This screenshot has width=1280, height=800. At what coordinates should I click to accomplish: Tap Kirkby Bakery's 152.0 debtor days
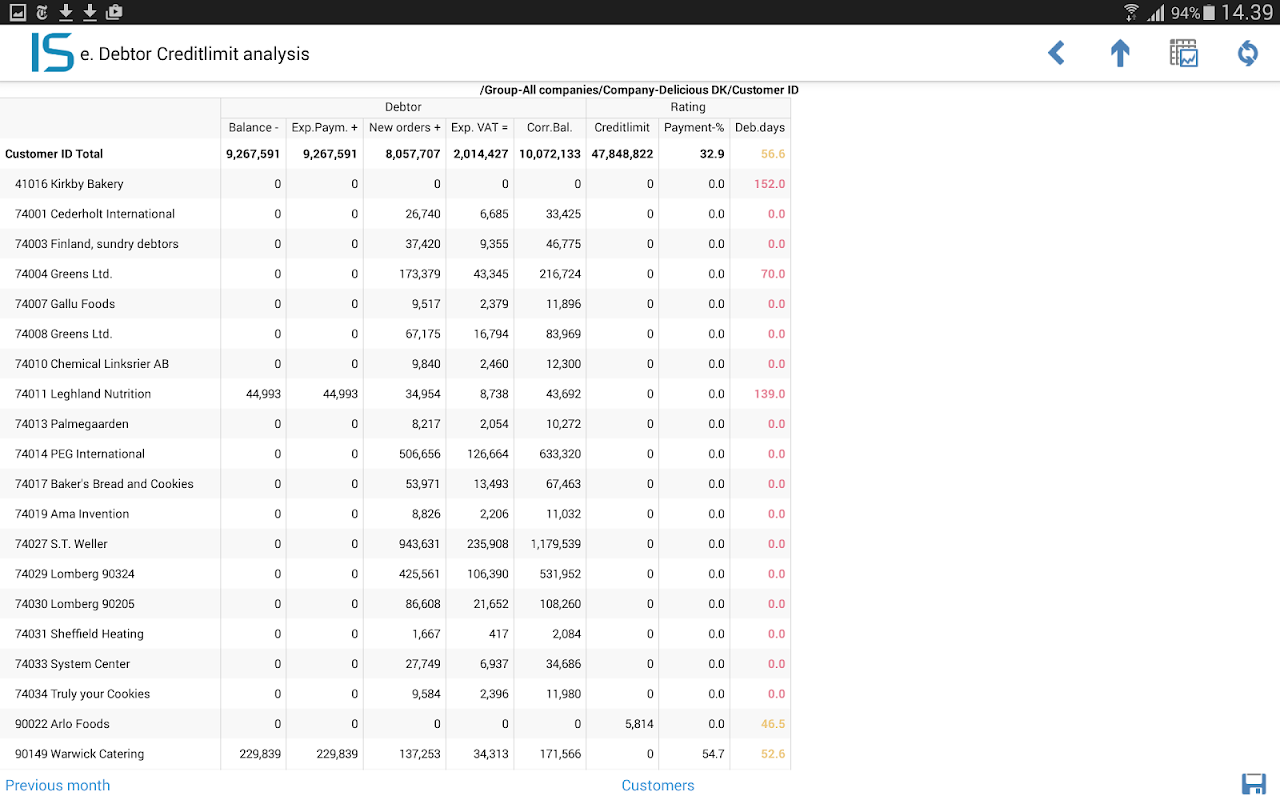(770, 184)
